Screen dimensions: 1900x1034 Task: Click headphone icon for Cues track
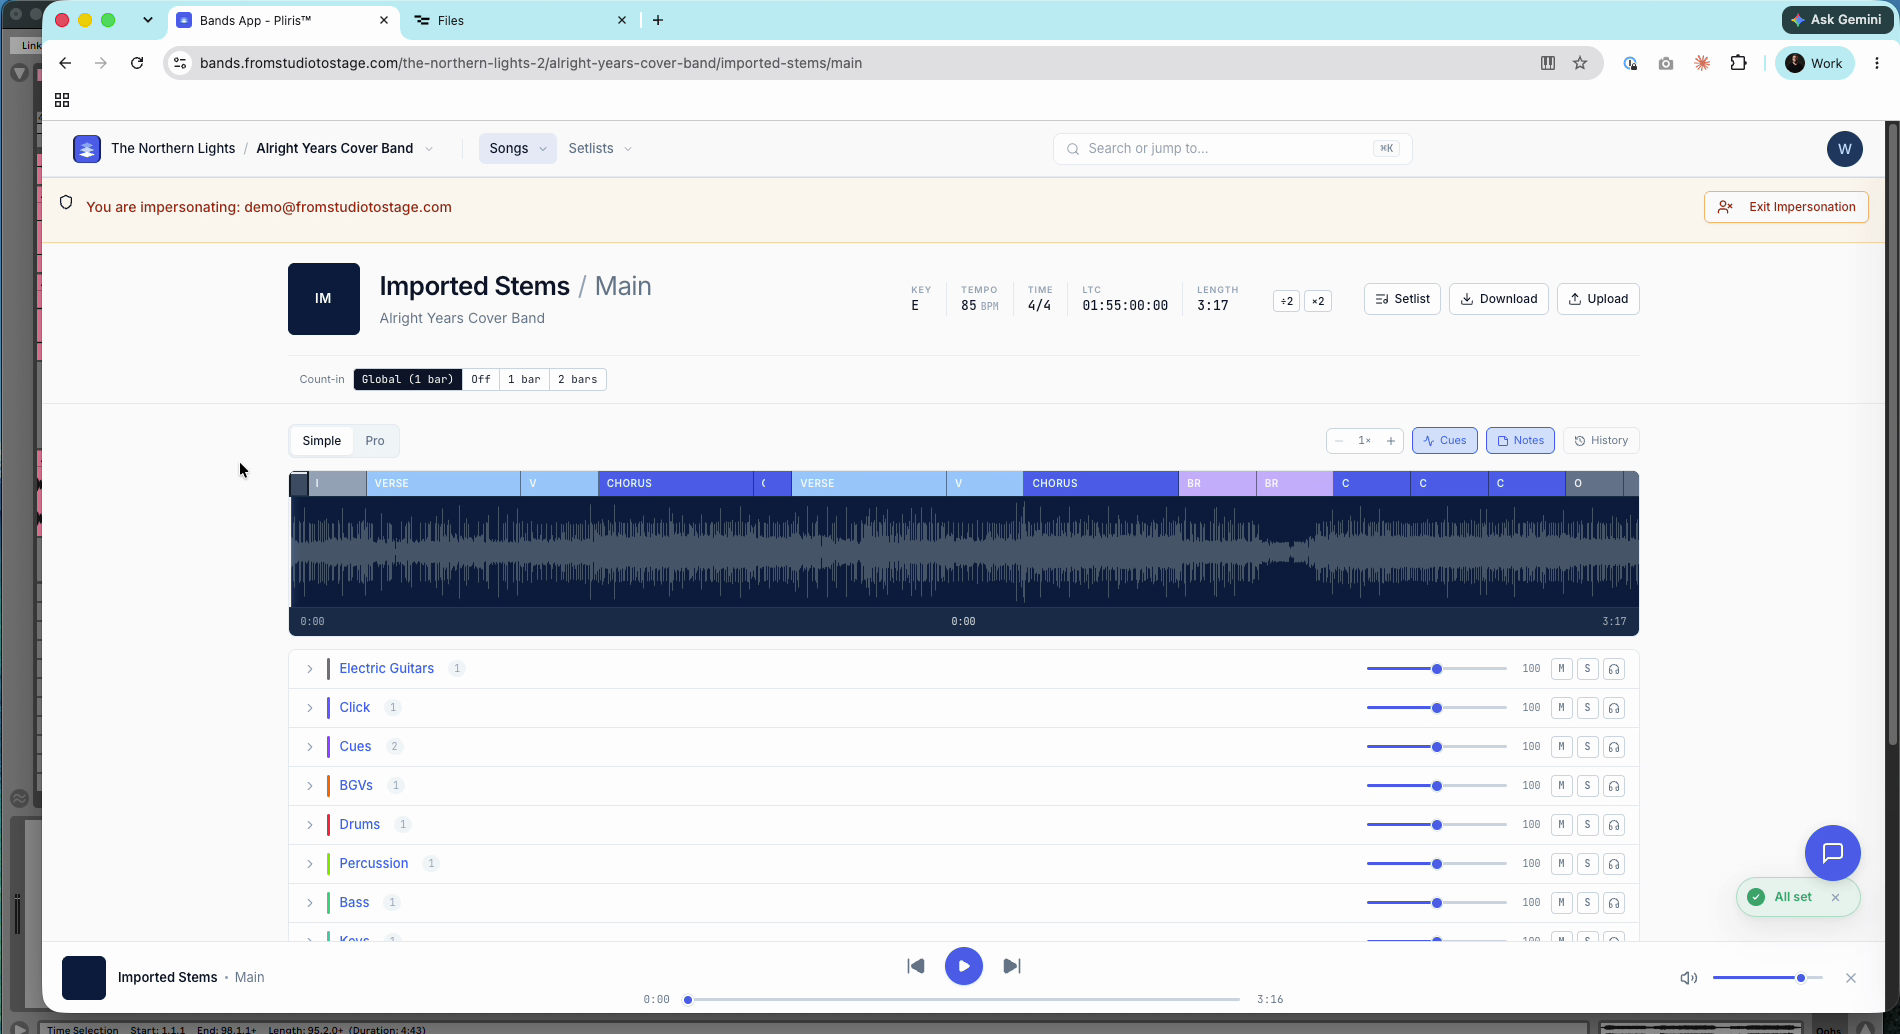point(1613,747)
